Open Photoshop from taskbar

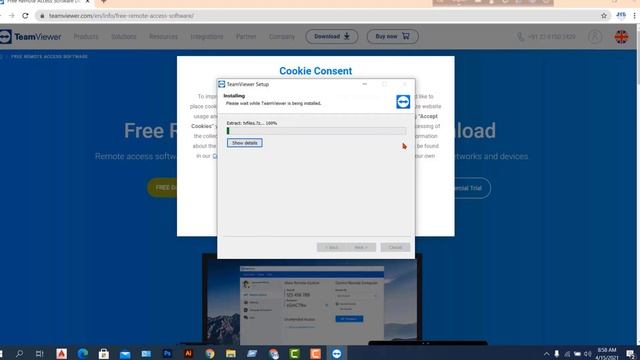[x=167, y=353]
